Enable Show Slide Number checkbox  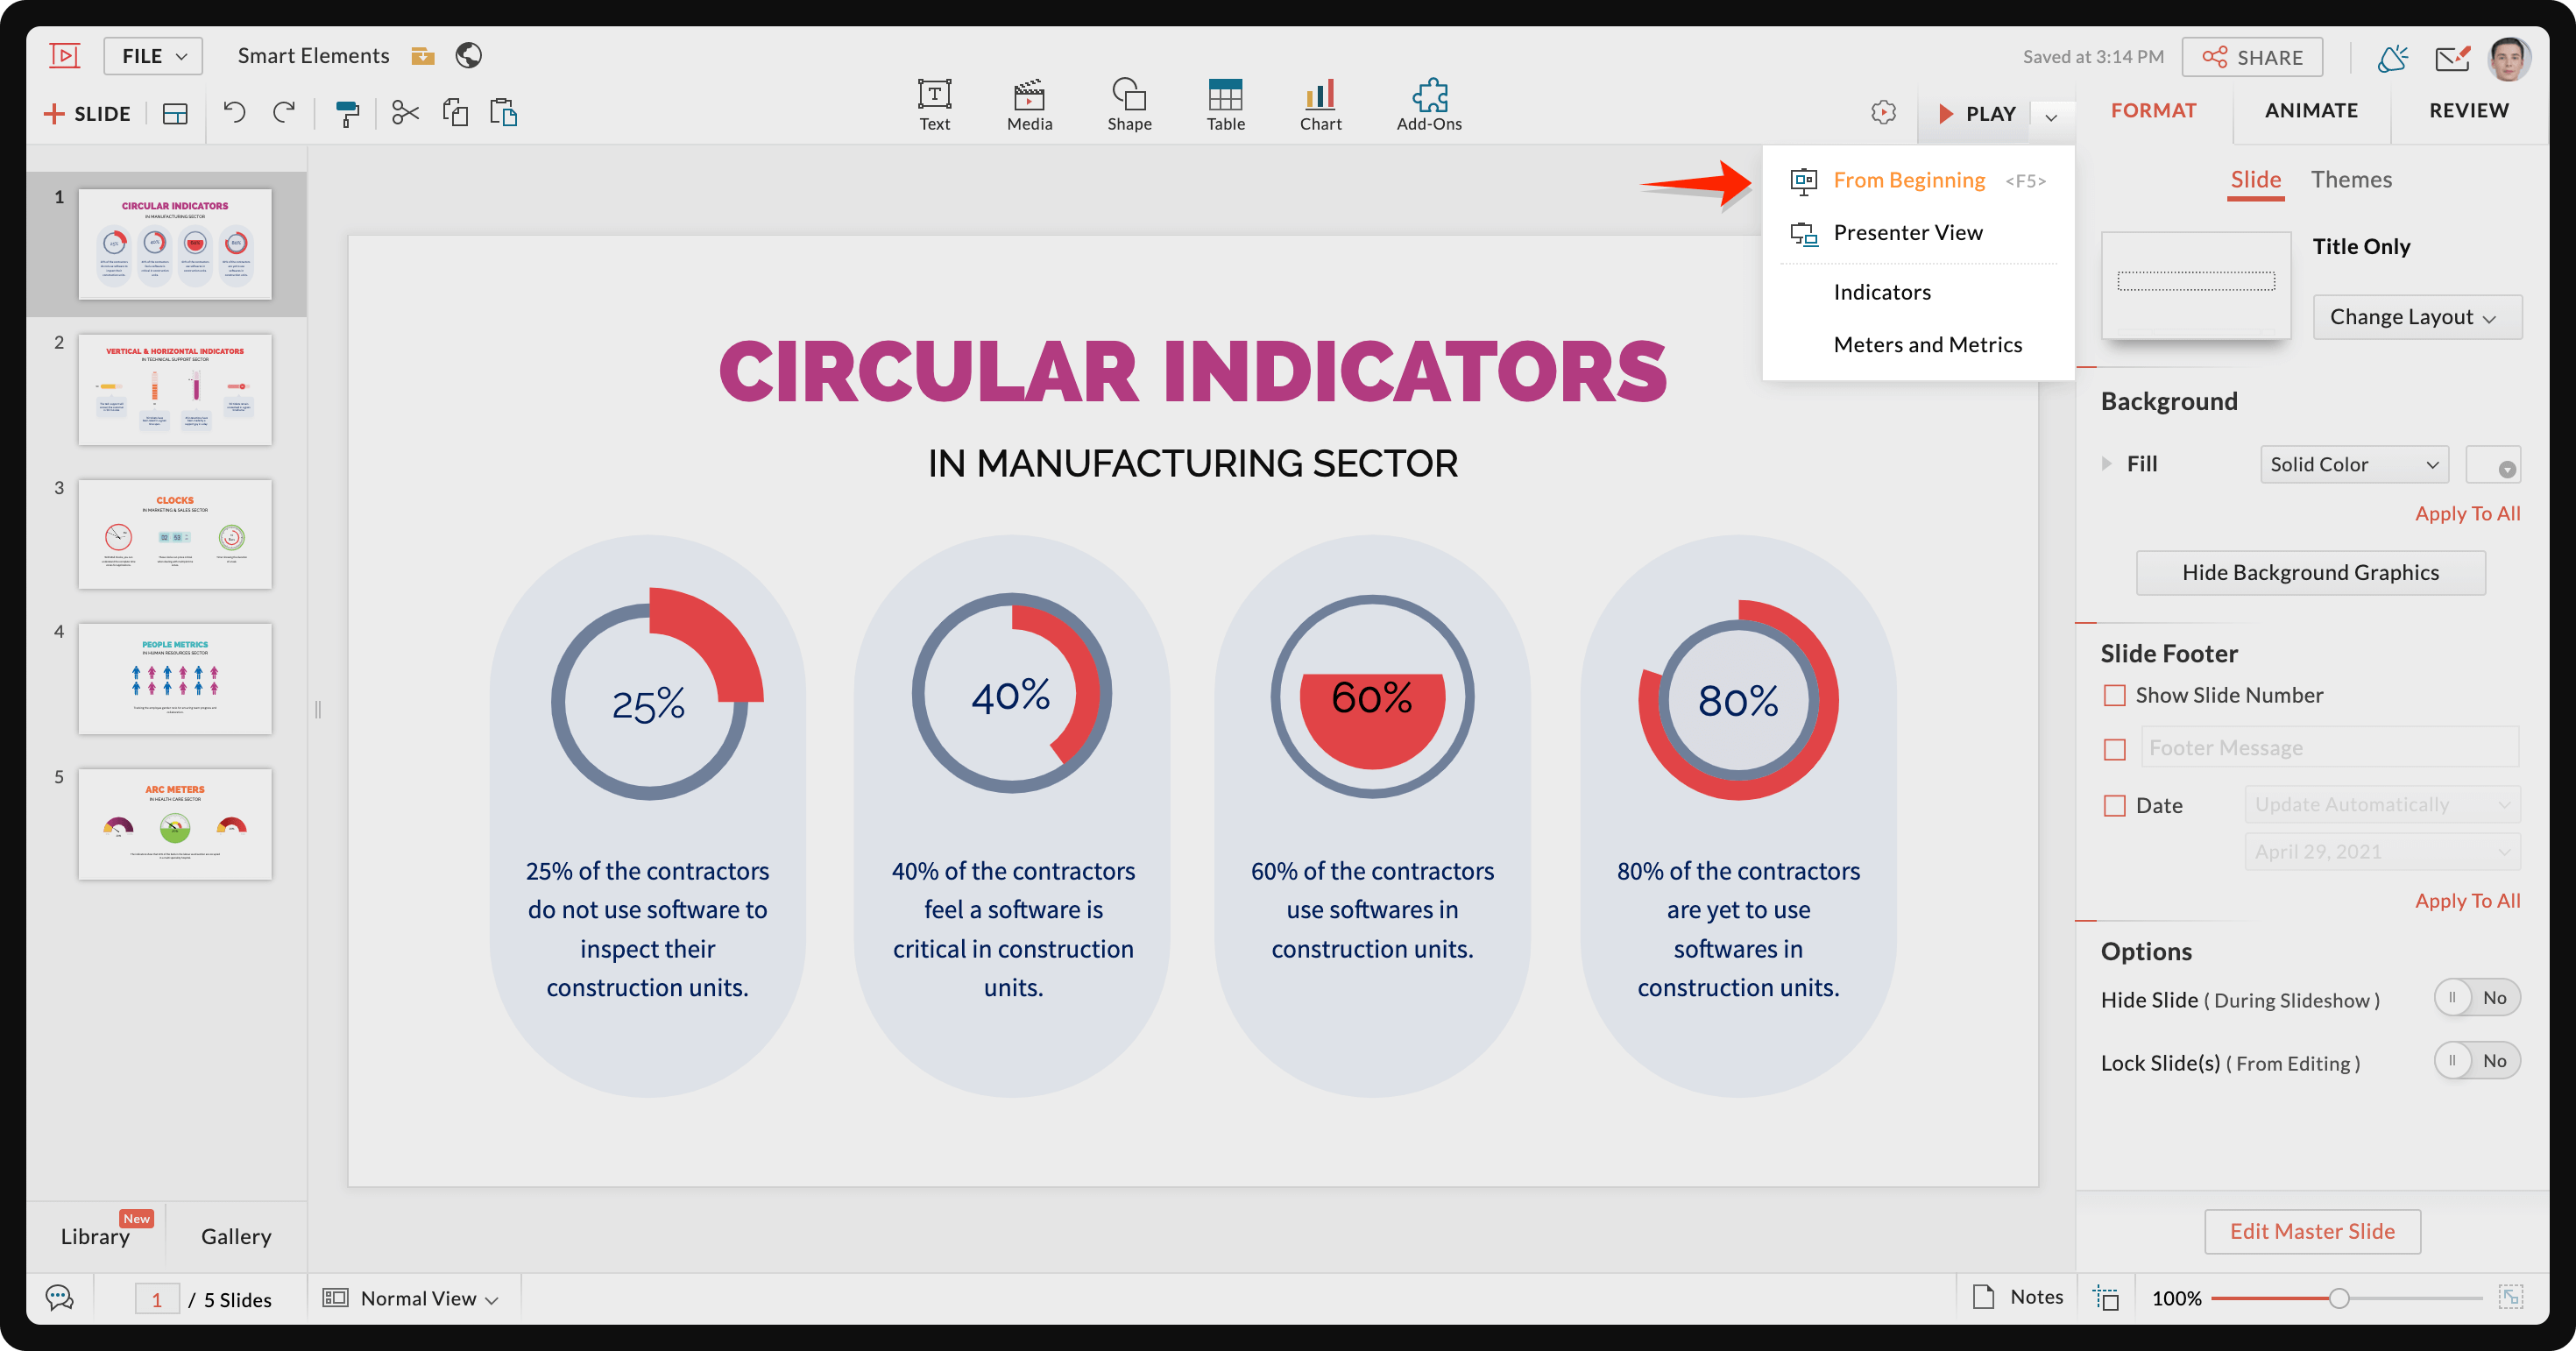click(2114, 695)
